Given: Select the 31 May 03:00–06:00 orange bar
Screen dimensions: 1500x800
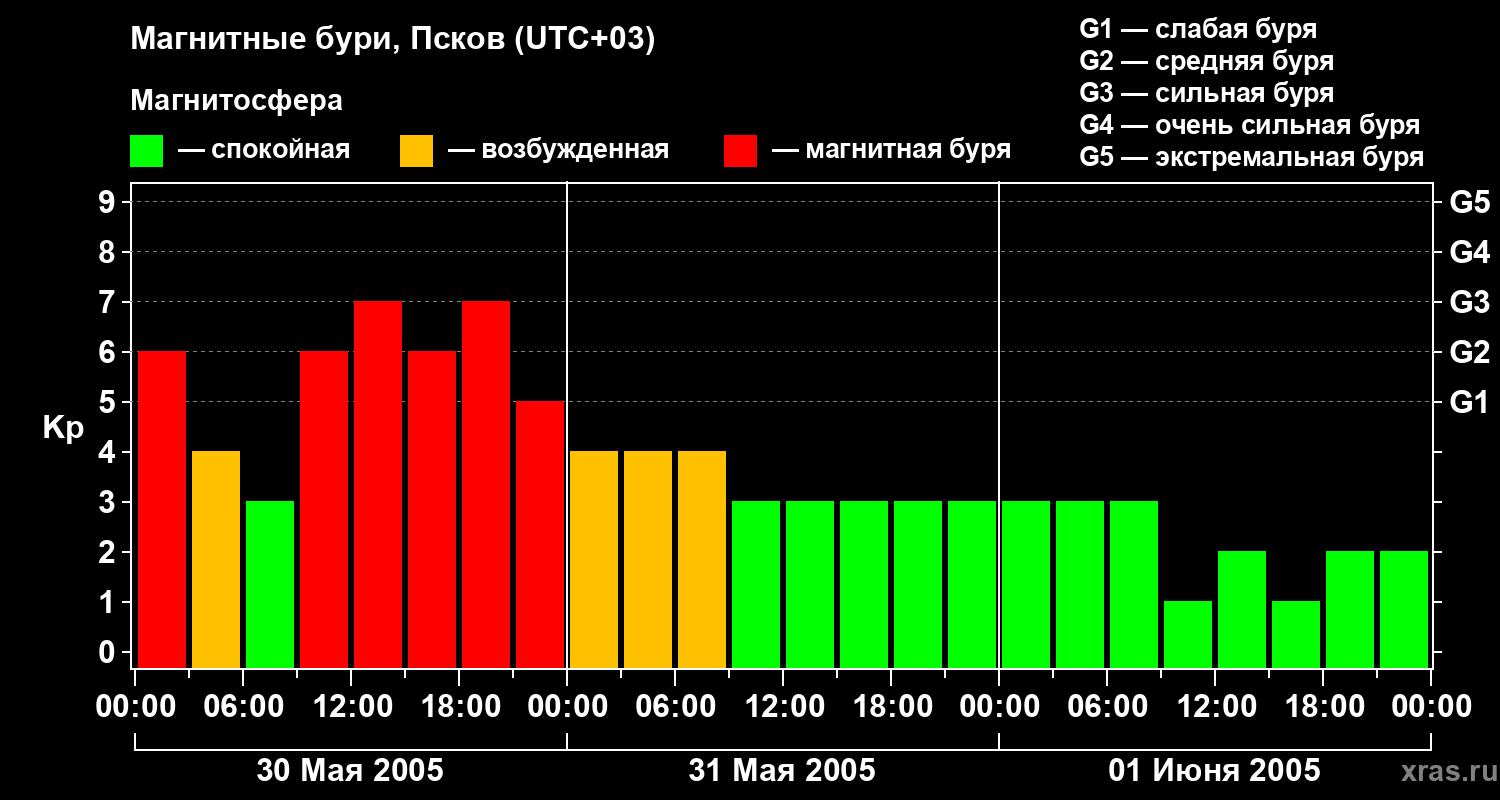Looking at the screenshot, I should pos(648,559).
